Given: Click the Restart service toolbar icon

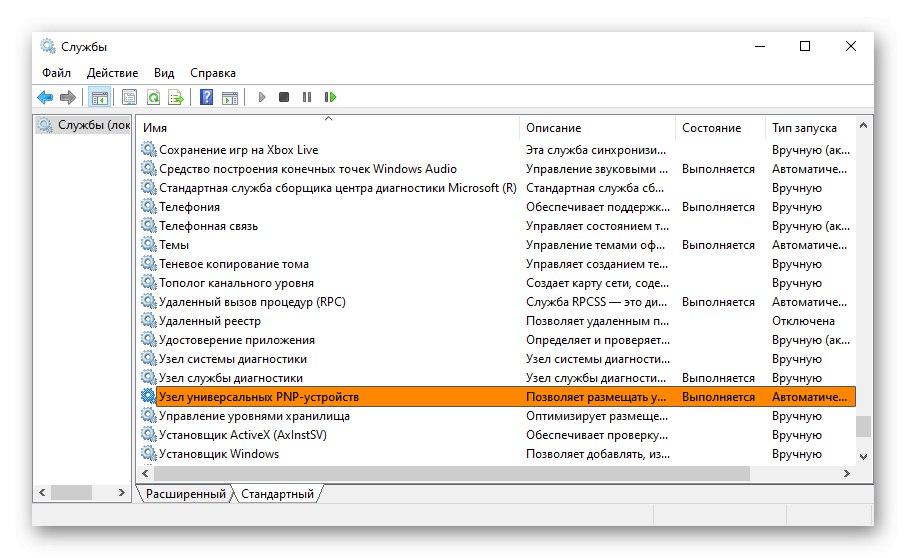Looking at the screenshot, I should point(330,97).
